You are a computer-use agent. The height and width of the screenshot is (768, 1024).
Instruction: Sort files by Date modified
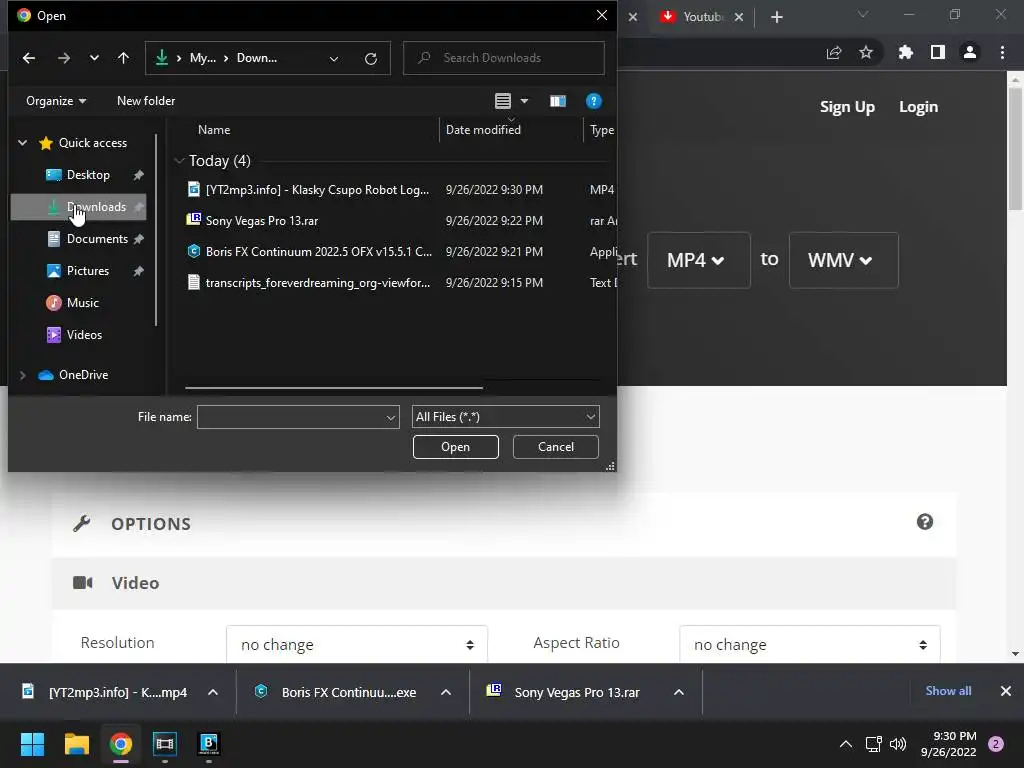pyautogui.click(x=483, y=129)
